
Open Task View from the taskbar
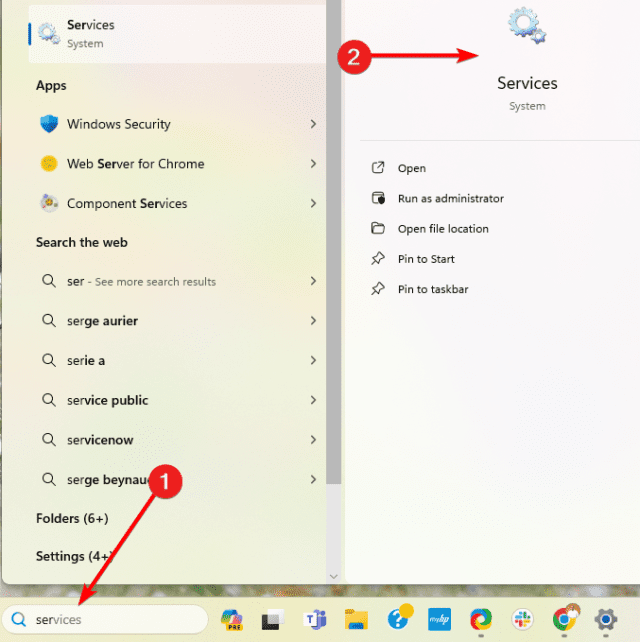[x=272, y=619]
